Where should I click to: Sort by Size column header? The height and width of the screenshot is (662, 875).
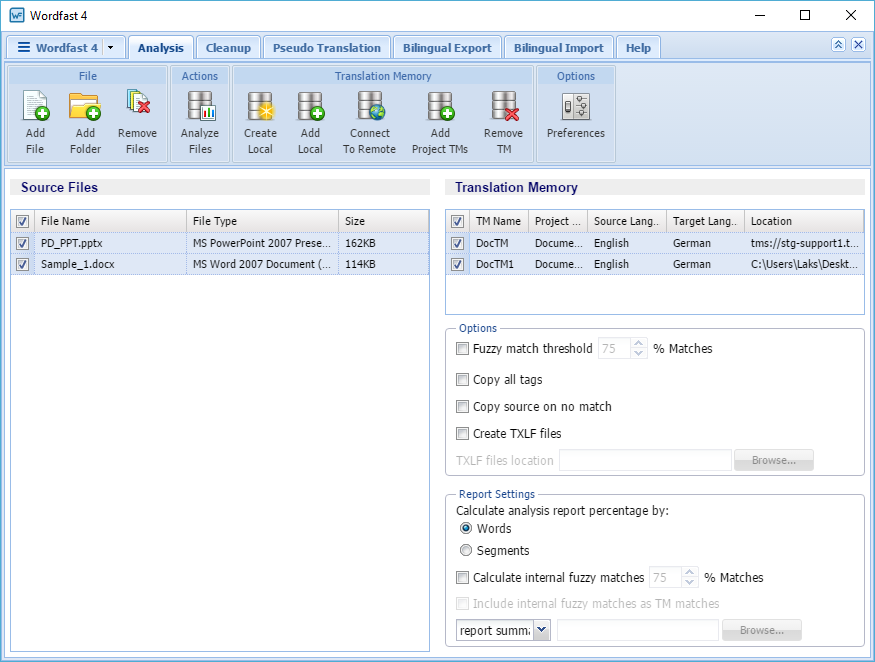coord(384,221)
